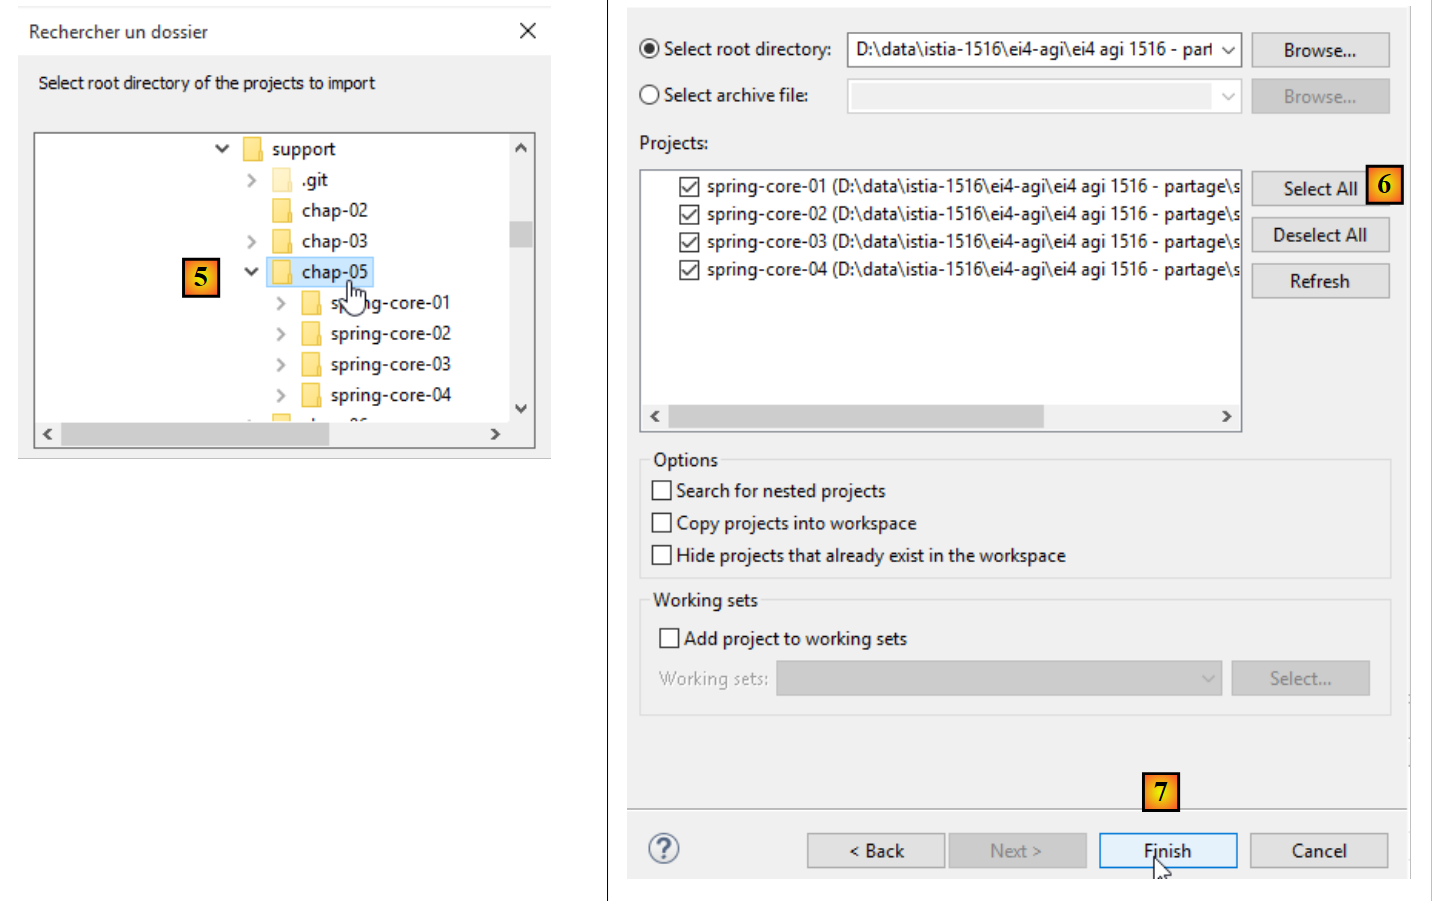1434x901 pixels.
Task: Click Deselect All projects button
Action: click(x=1319, y=236)
